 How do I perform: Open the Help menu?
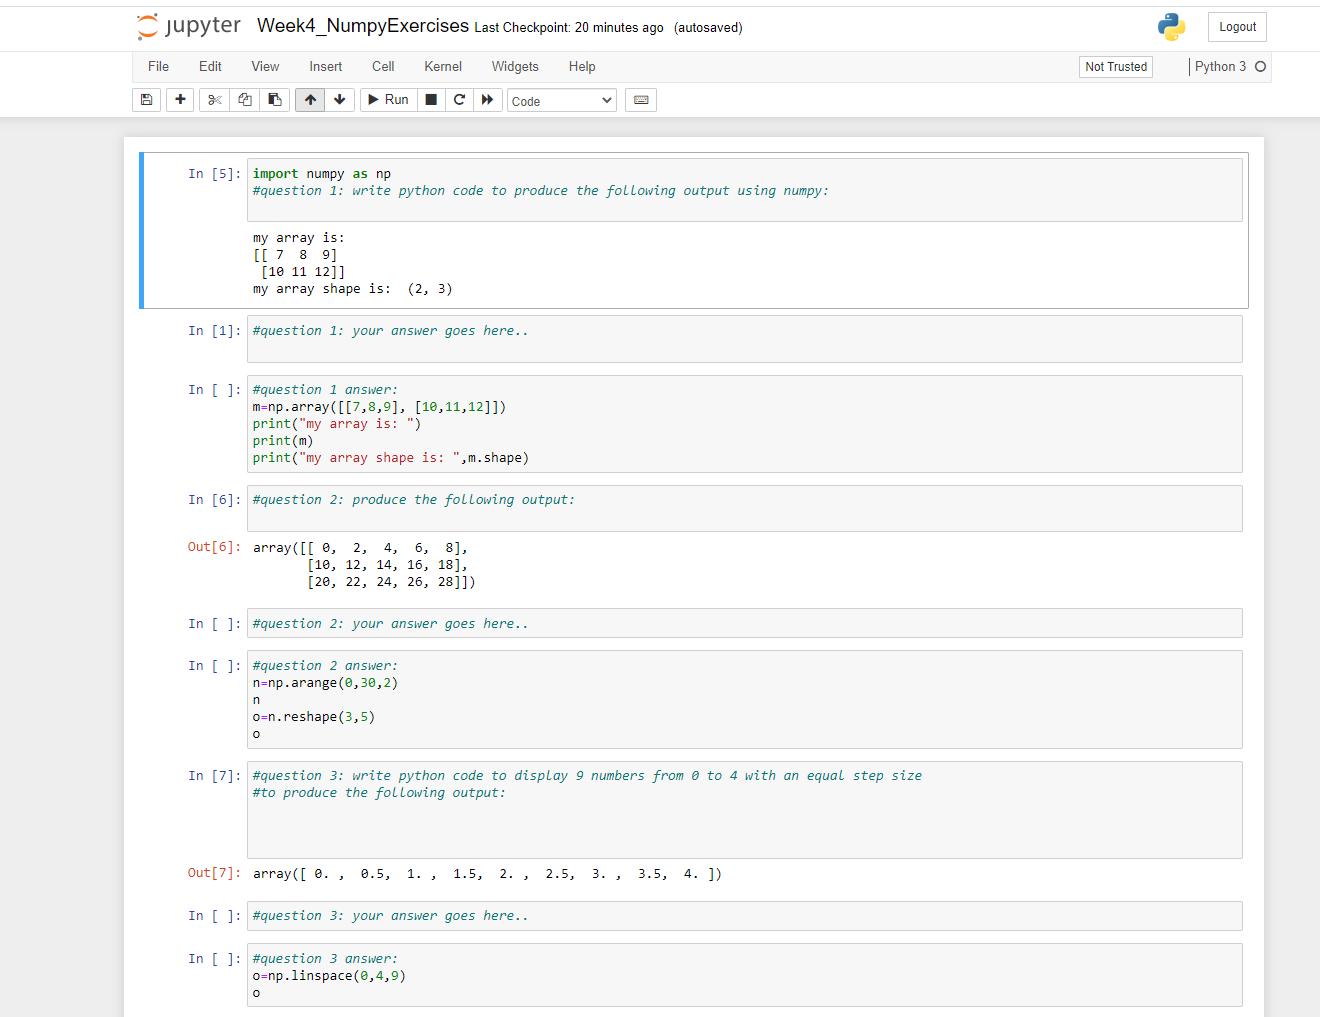(x=582, y=67)
